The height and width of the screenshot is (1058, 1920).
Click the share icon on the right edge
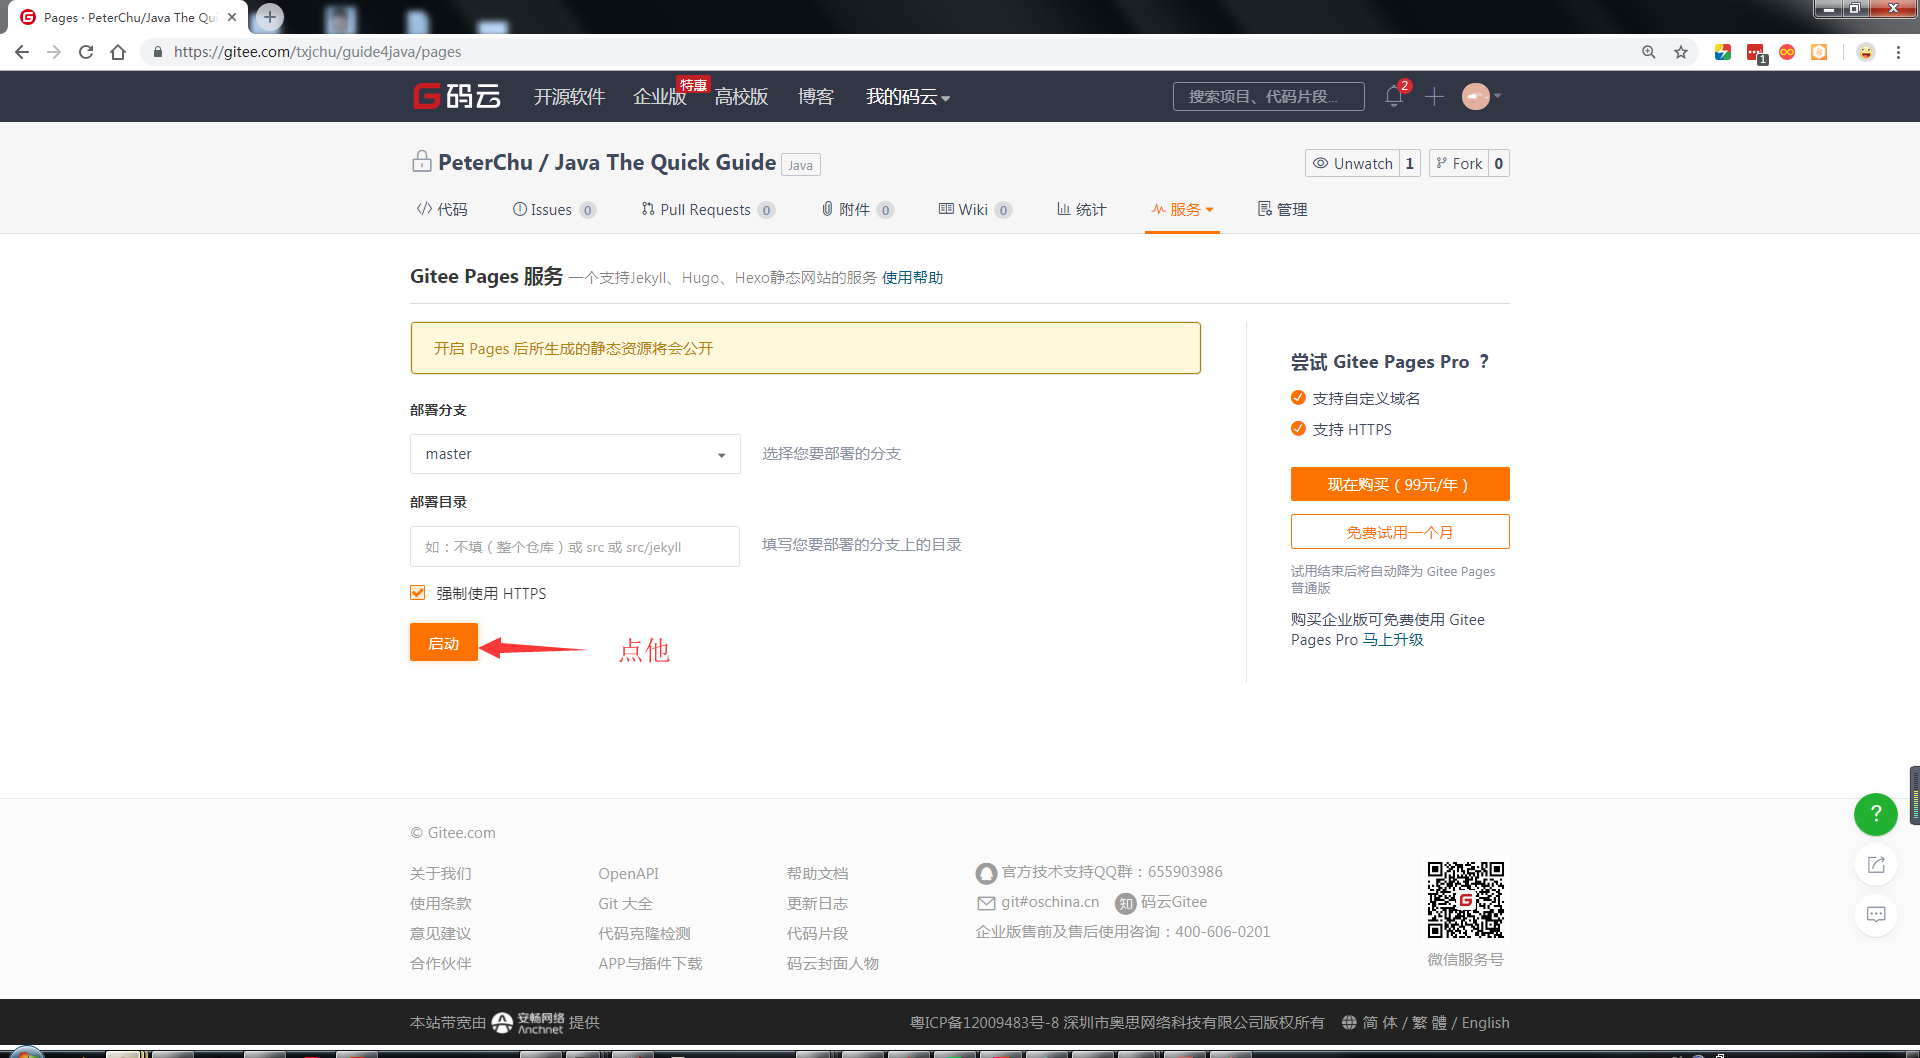[1876, 864]
